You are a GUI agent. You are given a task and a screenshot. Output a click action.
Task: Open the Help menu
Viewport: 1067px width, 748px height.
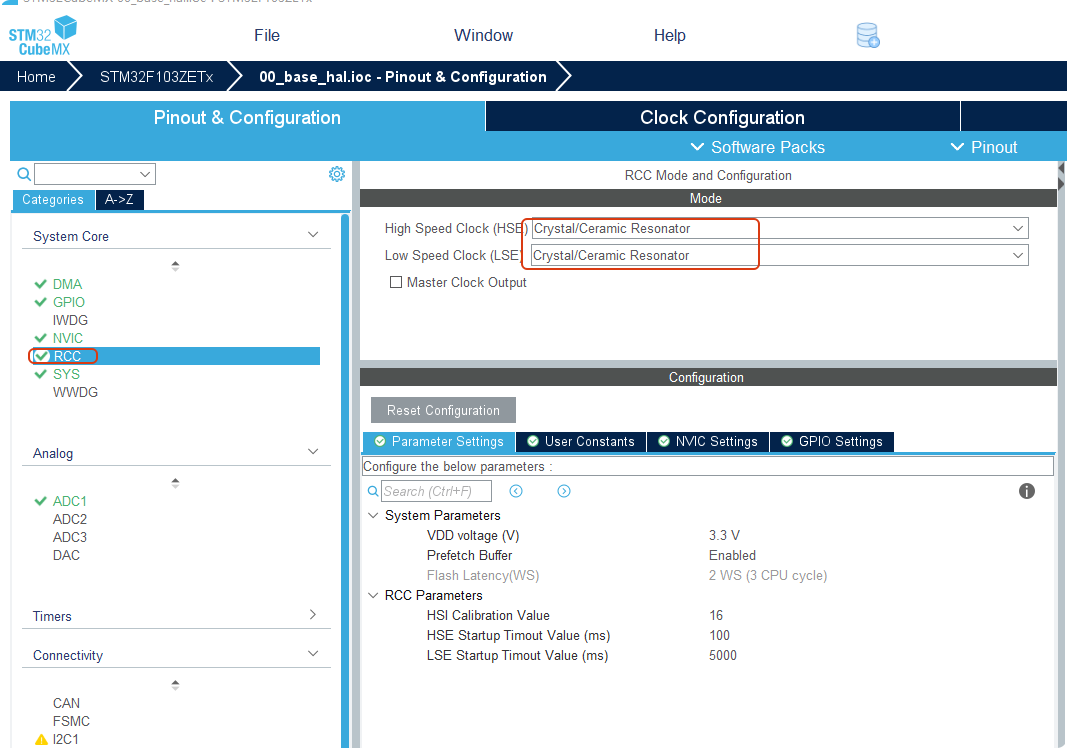(670, 35)
